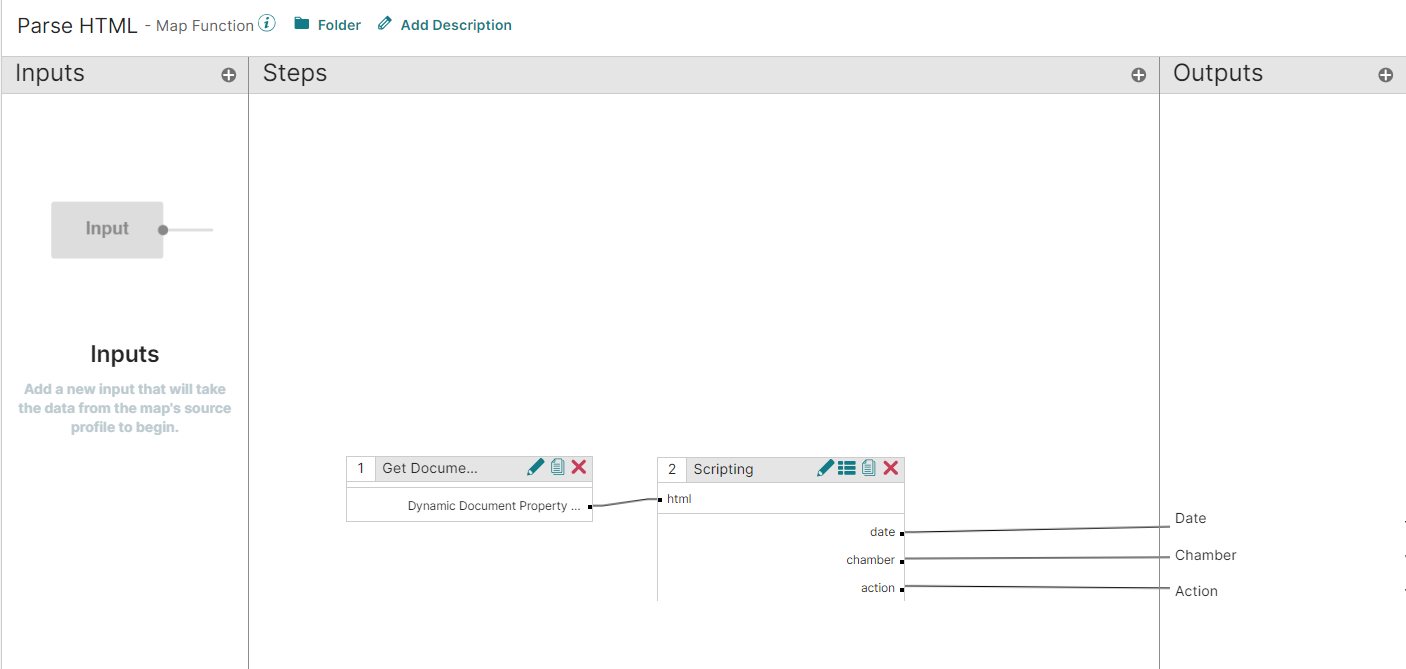The width and height of the screenshot is (1406, 669).
Task: Edit the Scripting step with the pencil icon
Action: pos(826,468)
